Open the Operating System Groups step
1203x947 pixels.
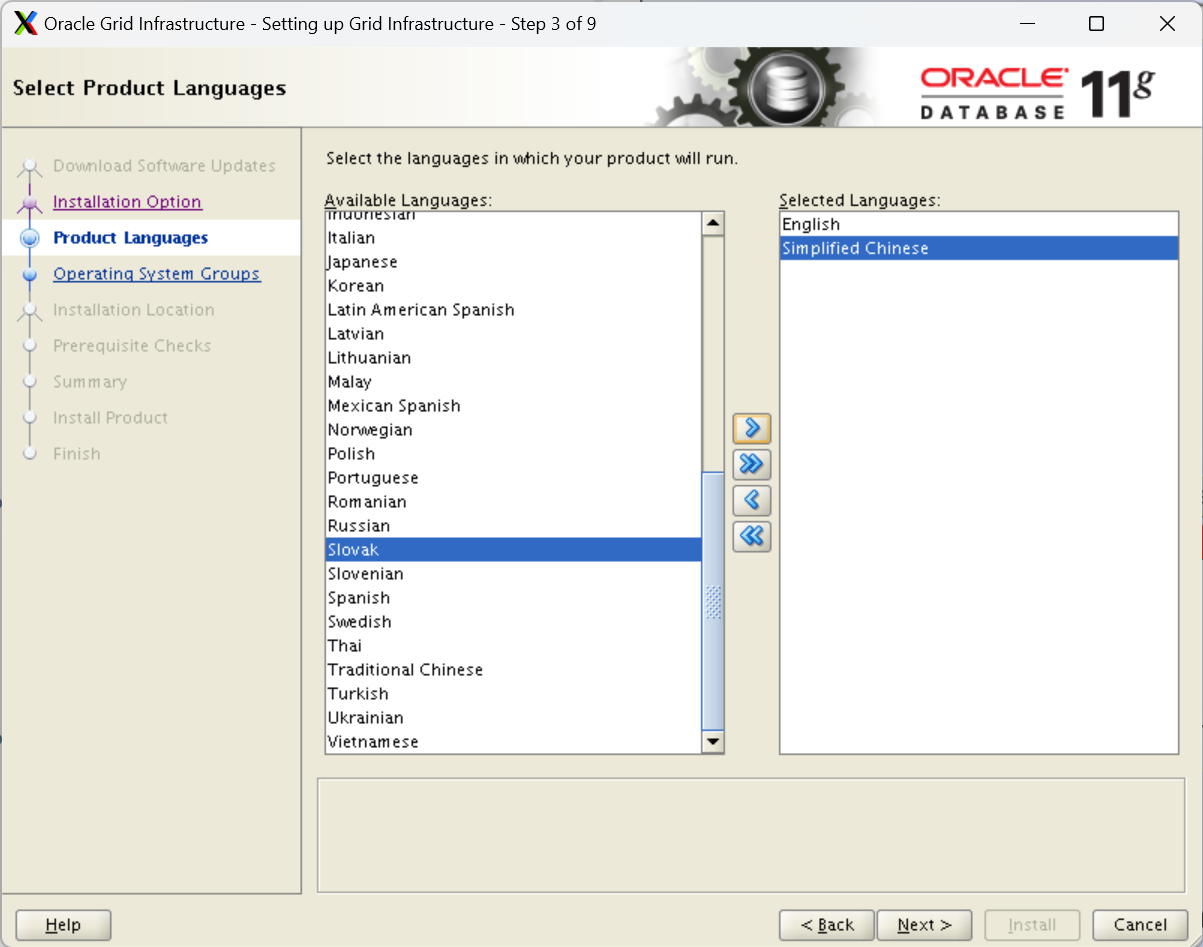point(157,274)
